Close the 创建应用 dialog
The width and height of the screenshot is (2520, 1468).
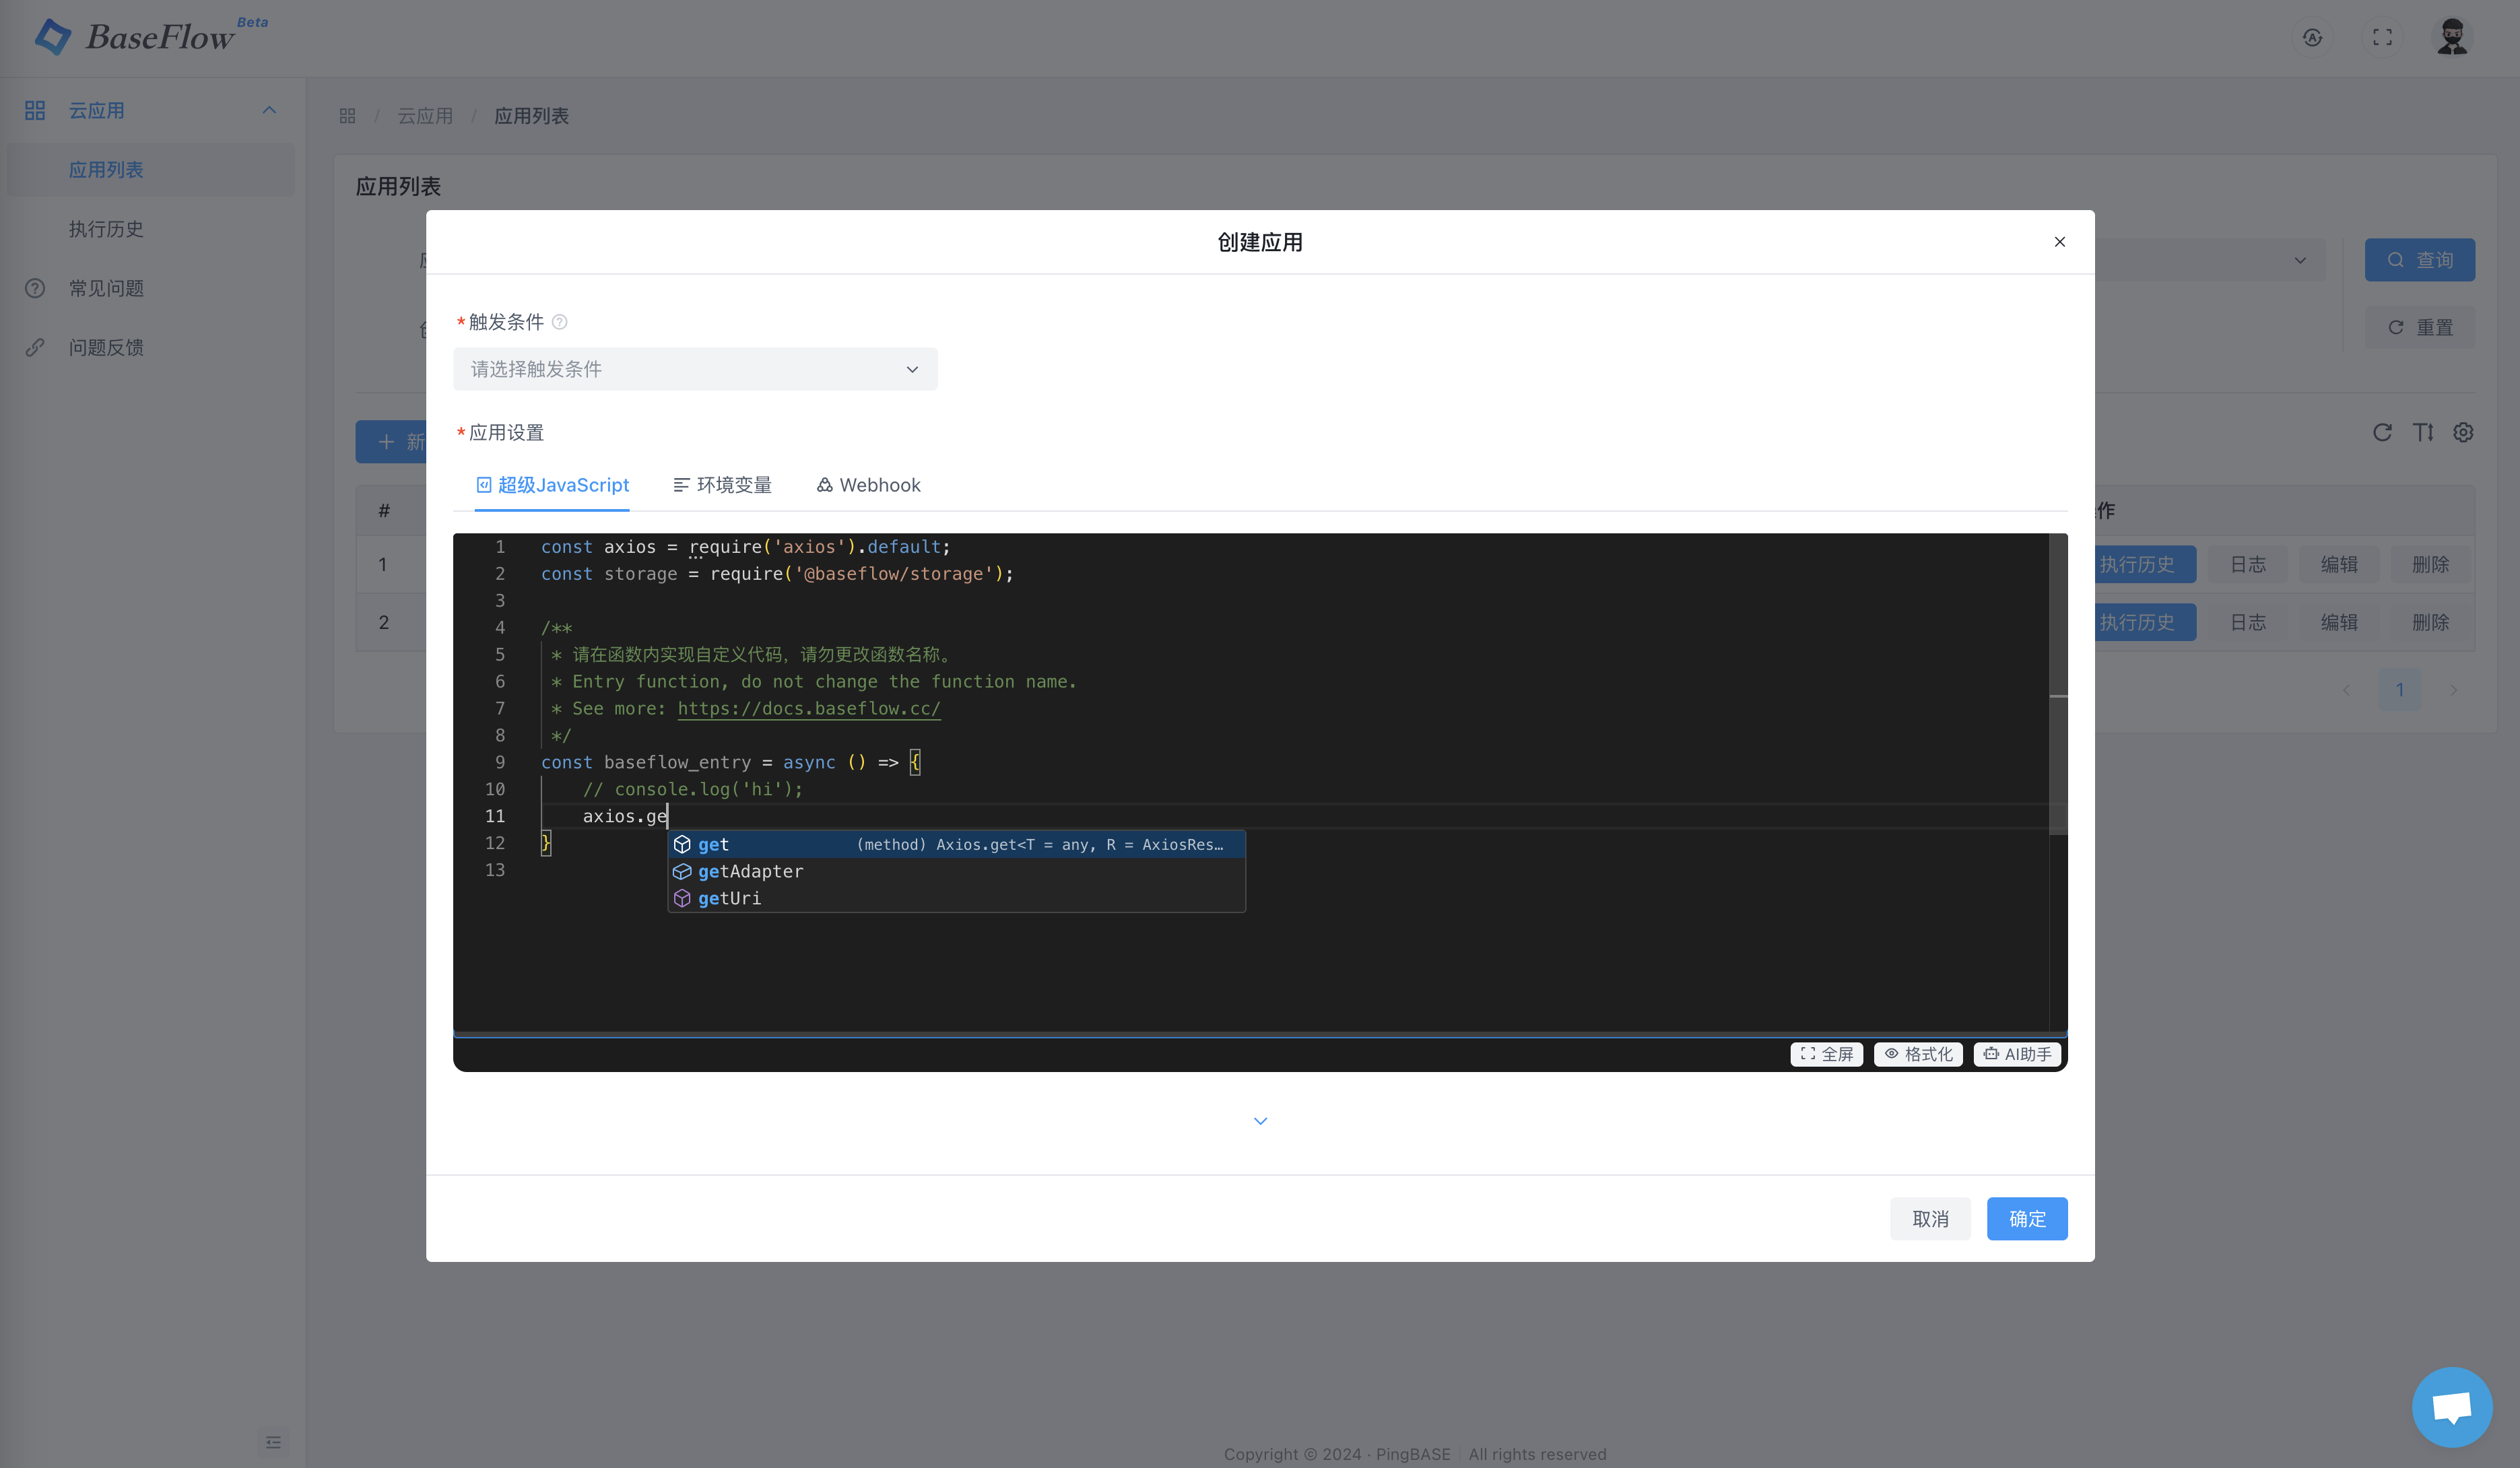2060,242
